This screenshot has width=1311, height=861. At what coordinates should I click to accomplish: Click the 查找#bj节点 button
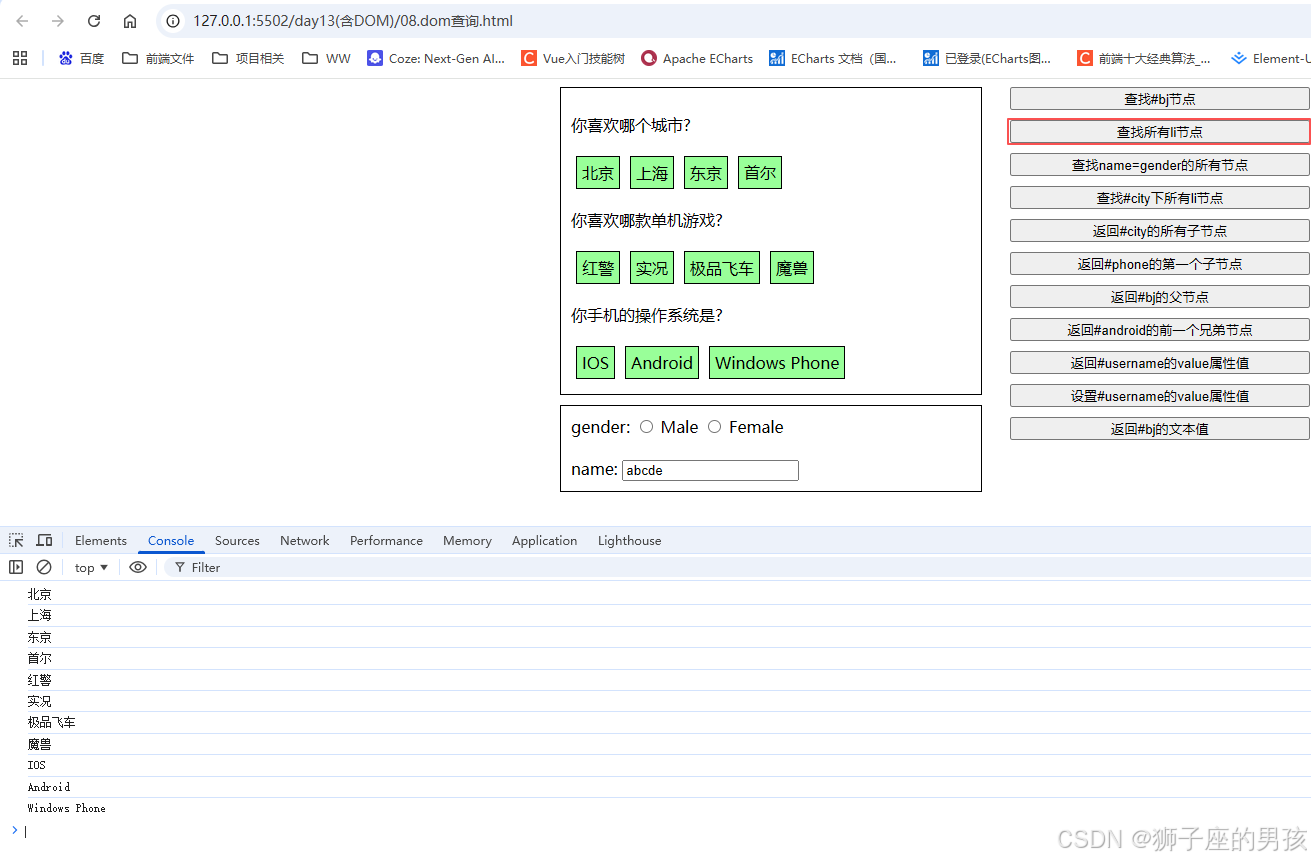[1159, 98]
